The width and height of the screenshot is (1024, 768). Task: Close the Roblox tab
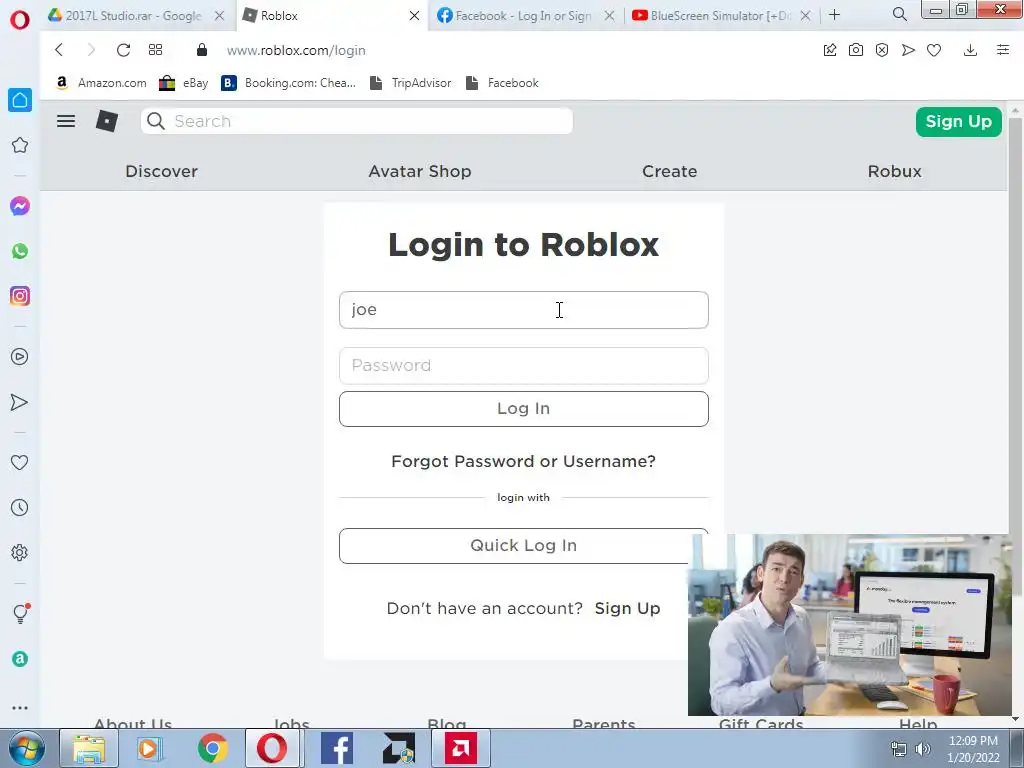tap(414, 16)
